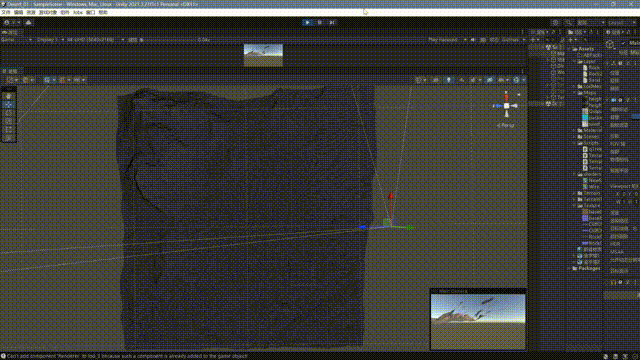Open the Scene camera settings icon
Viewport: 640px width, 360px height.
[x=502, y=80]
